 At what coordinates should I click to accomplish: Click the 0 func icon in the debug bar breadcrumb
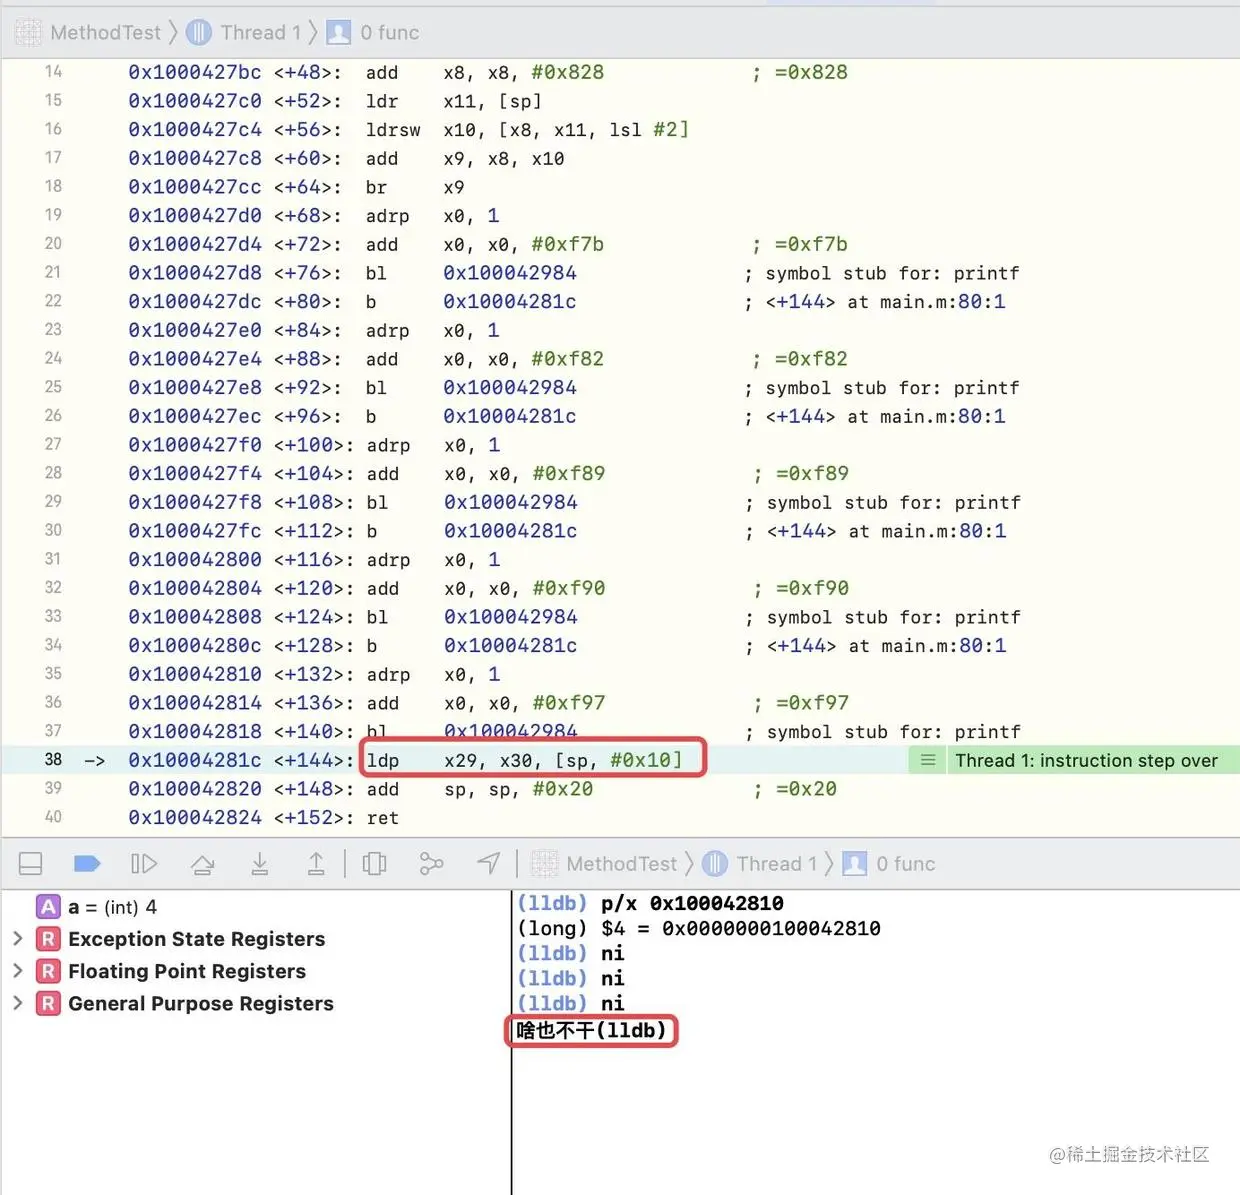click(855, 864)
